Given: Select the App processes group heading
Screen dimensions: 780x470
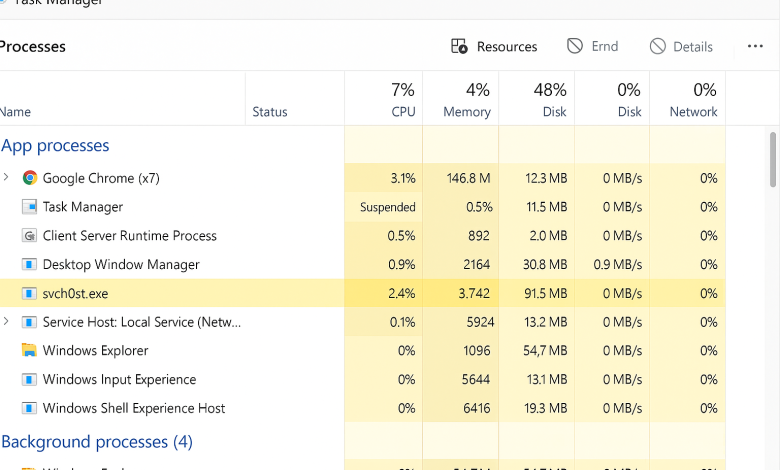Looking at the screenshot, I should pos(55,146).
